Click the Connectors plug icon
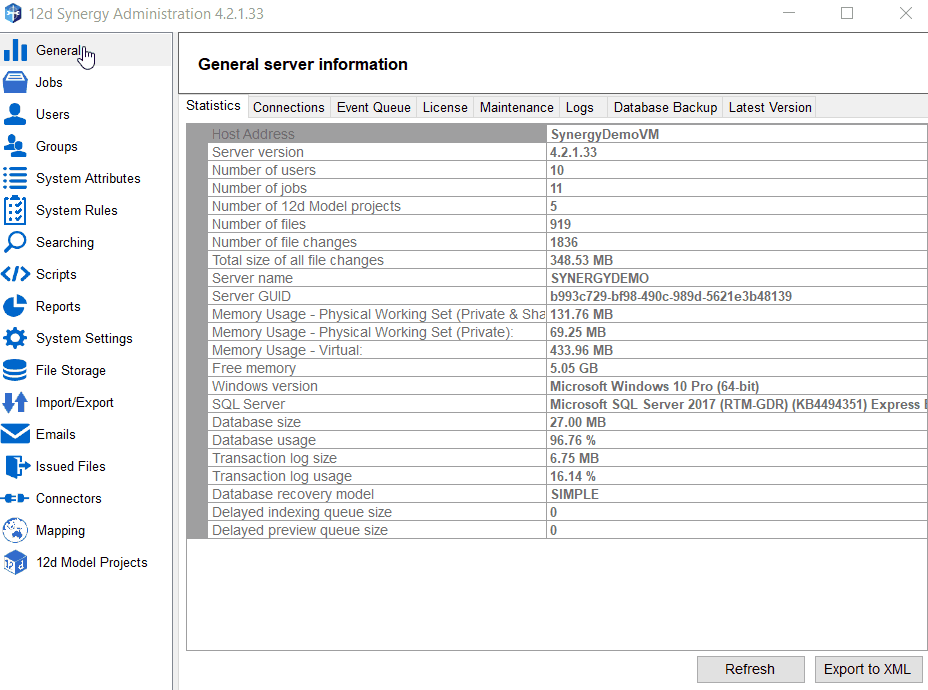The height and width of the screenshot is (690, 928). (15, 498)
